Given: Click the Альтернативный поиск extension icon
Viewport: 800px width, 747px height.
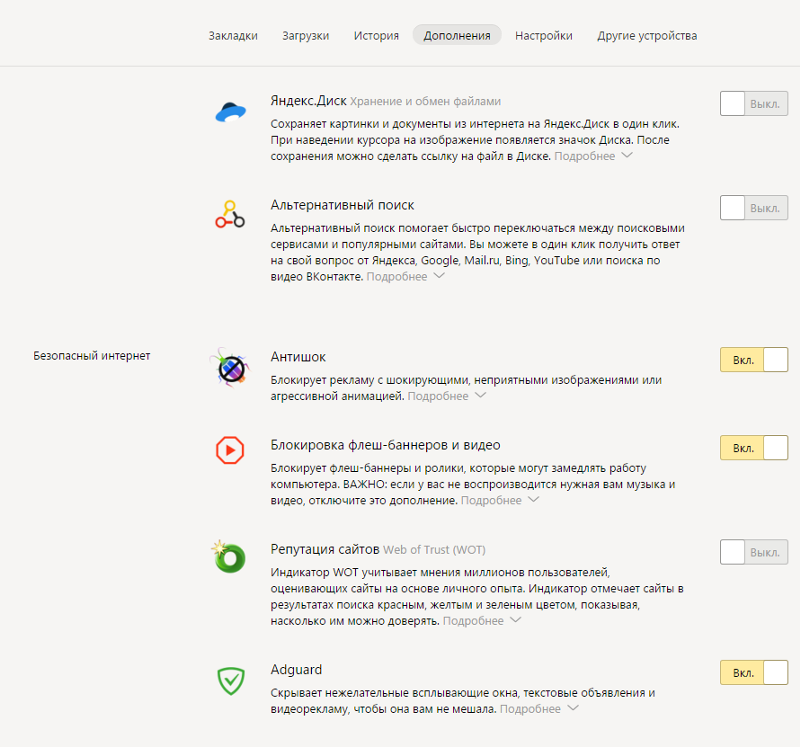Looking at the screenshot, I should (x=230, y=214).
